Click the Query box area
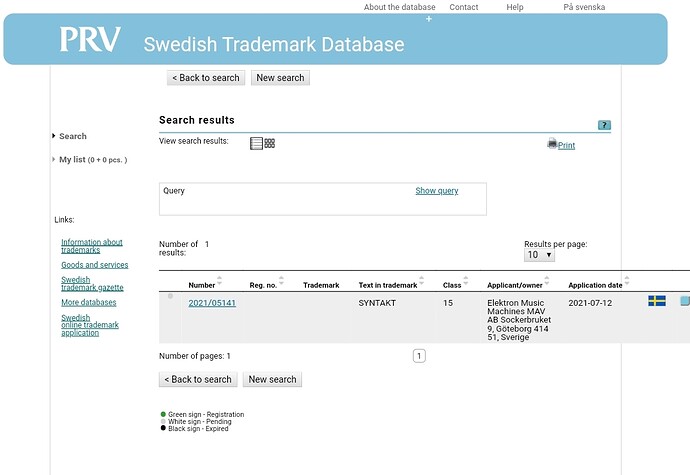 coord(323,199)
